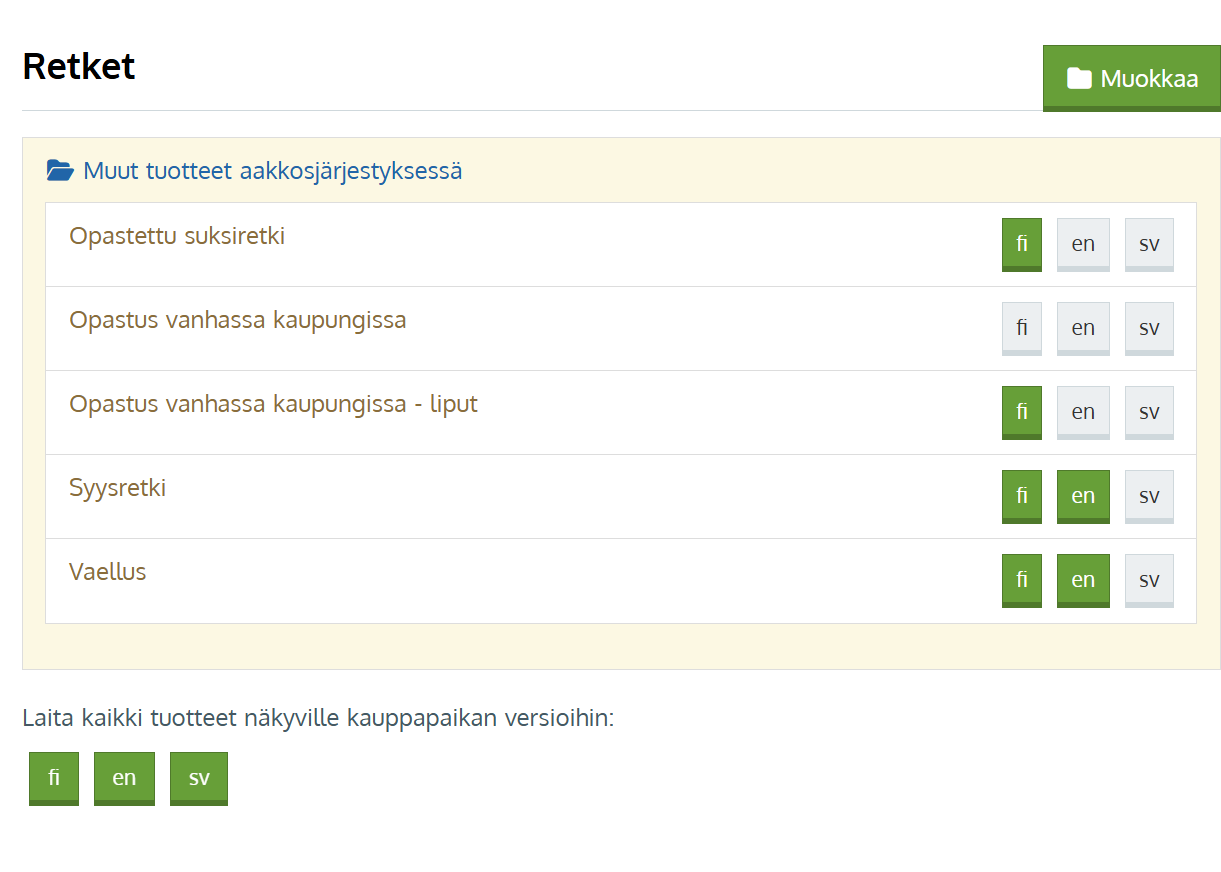This screenshot has height=872, width=1221.
Task: Enable sv version for Opastettu suksiretki
Action: coord(1149,244)
